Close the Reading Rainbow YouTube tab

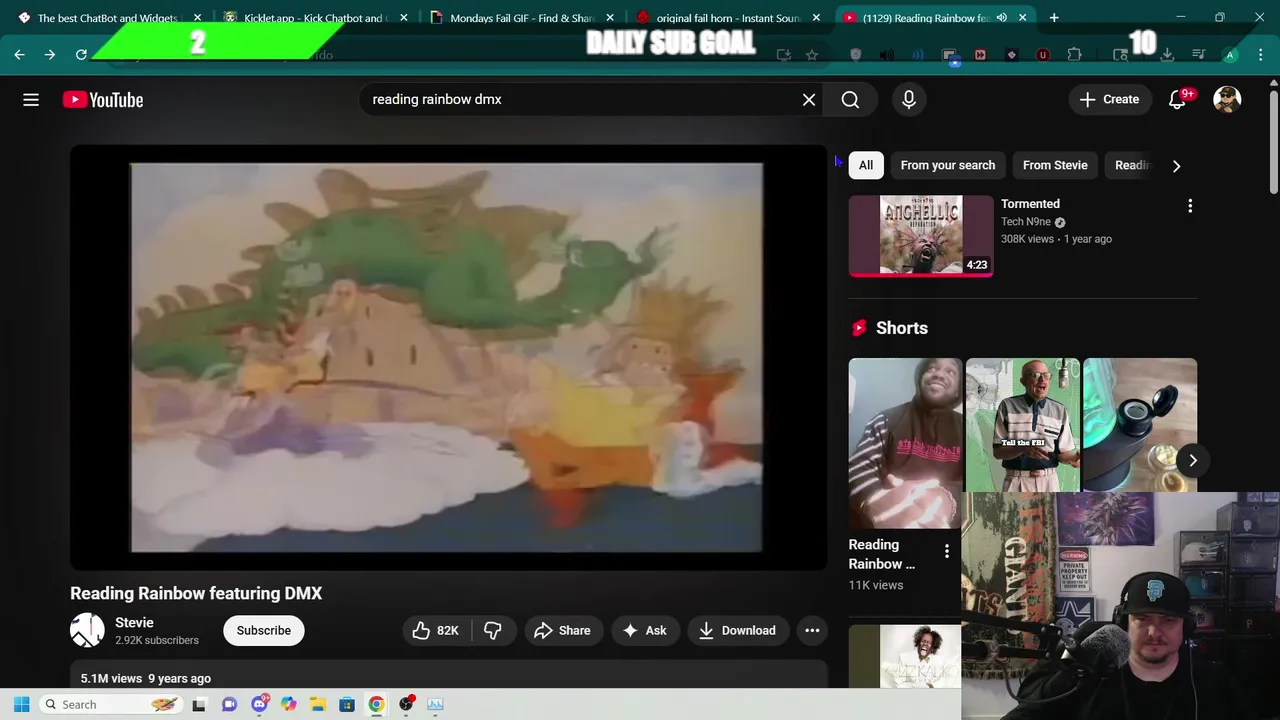pyautogui.click(x=1023, y=17)
